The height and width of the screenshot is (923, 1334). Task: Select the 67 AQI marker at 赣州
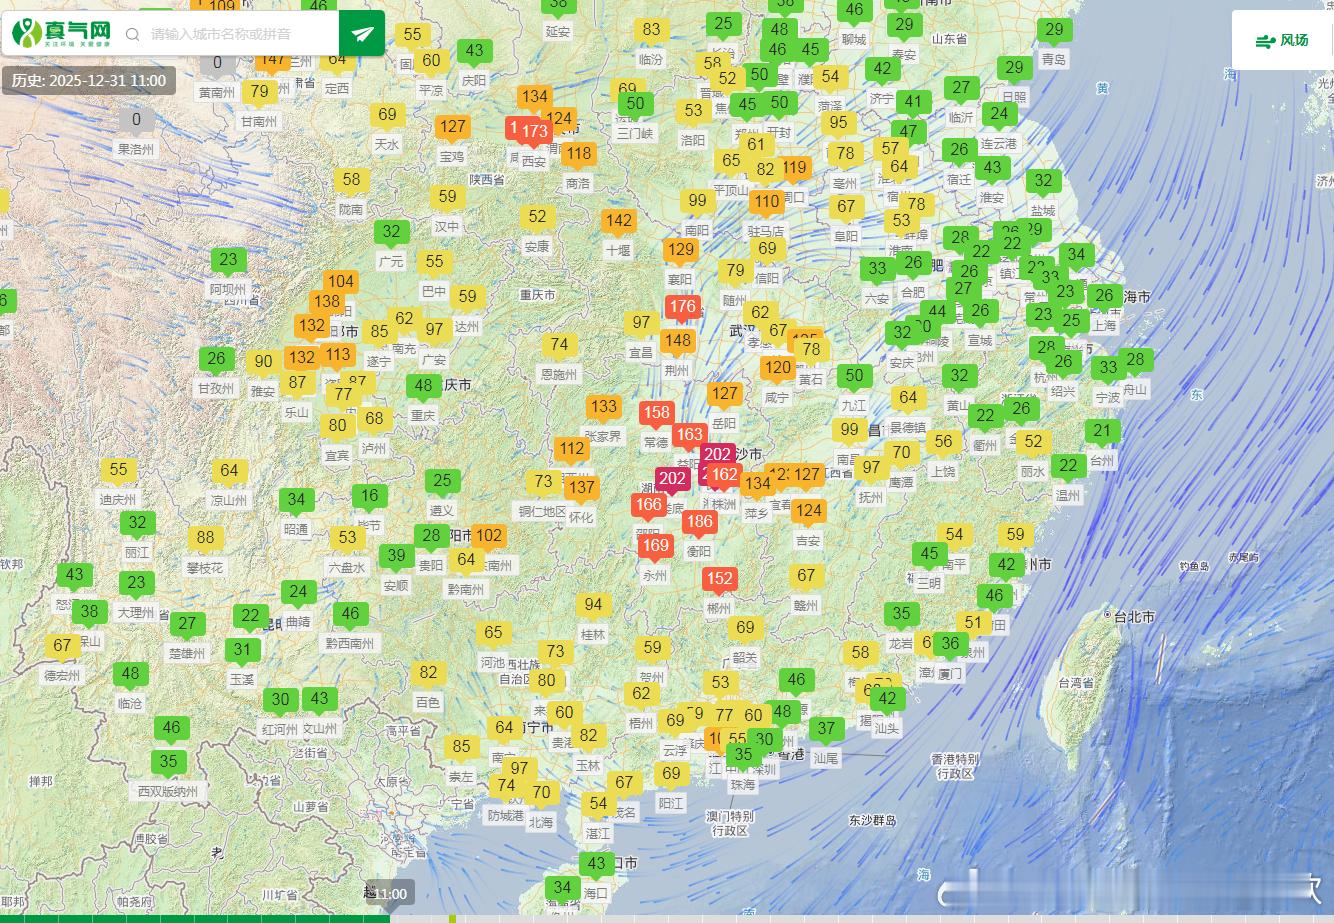[x=806, y=576]
